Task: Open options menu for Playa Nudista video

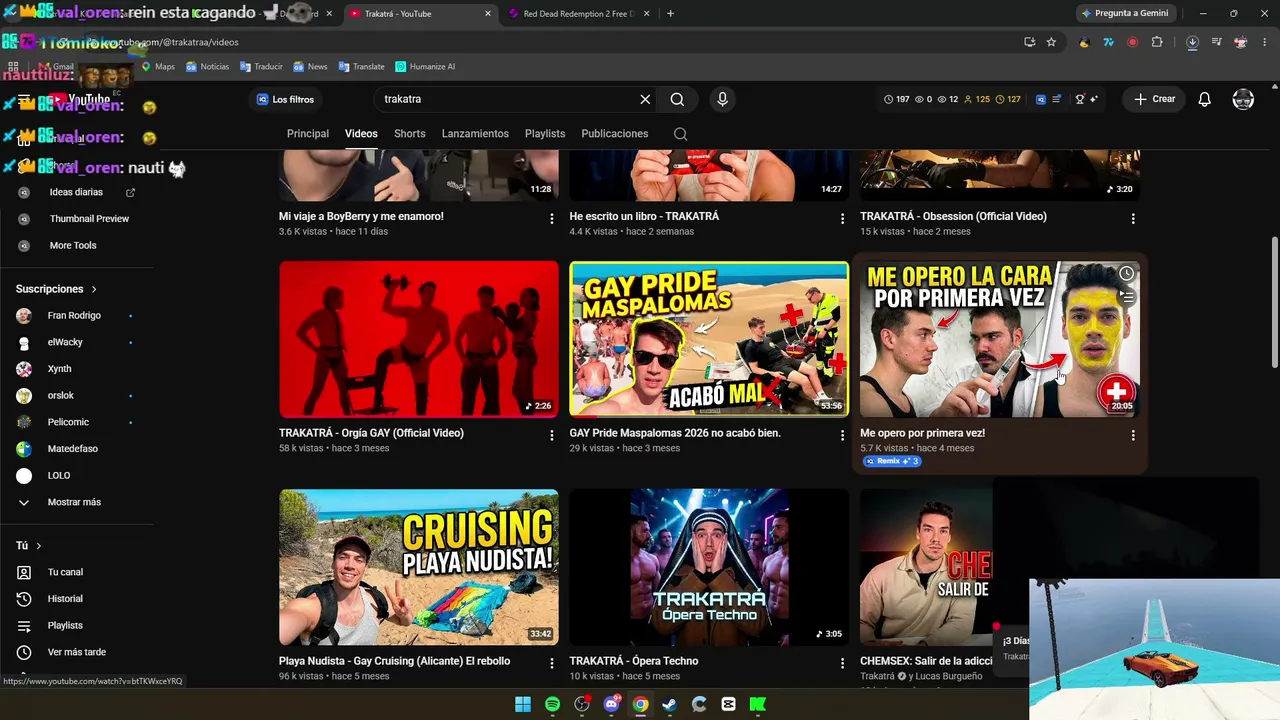Action: (551, 663)
